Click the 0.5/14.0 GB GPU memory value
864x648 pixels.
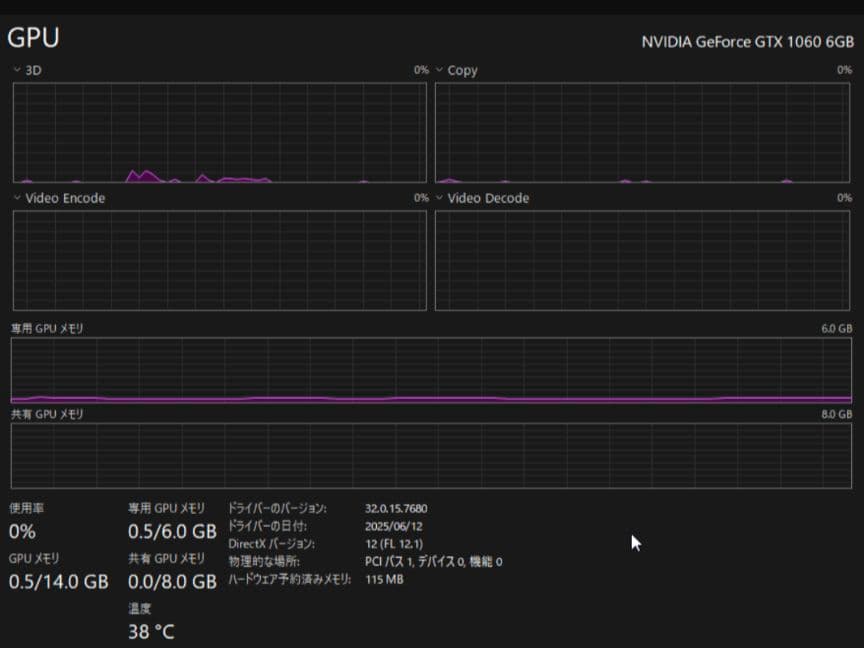click(58, 581)
